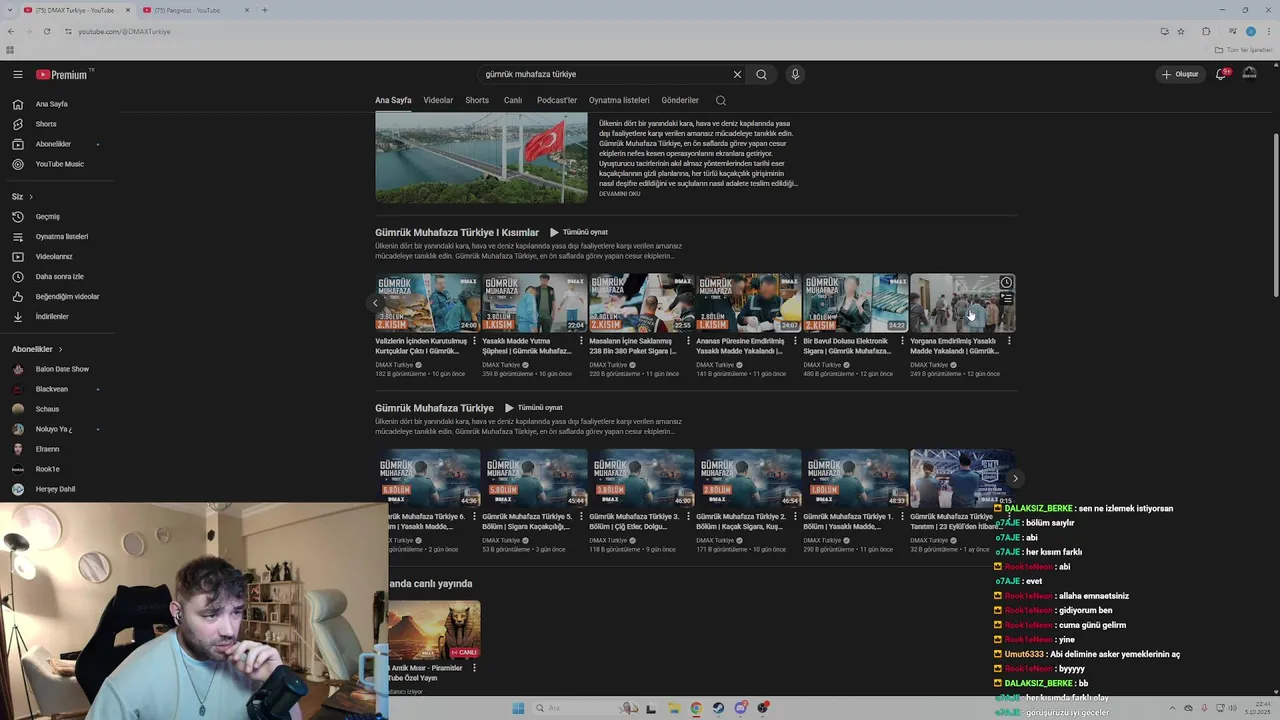Click the page vertical scrollbar
This screenshot has width=1280, height=720.
pyautogui.click(x=1275, y=215)
